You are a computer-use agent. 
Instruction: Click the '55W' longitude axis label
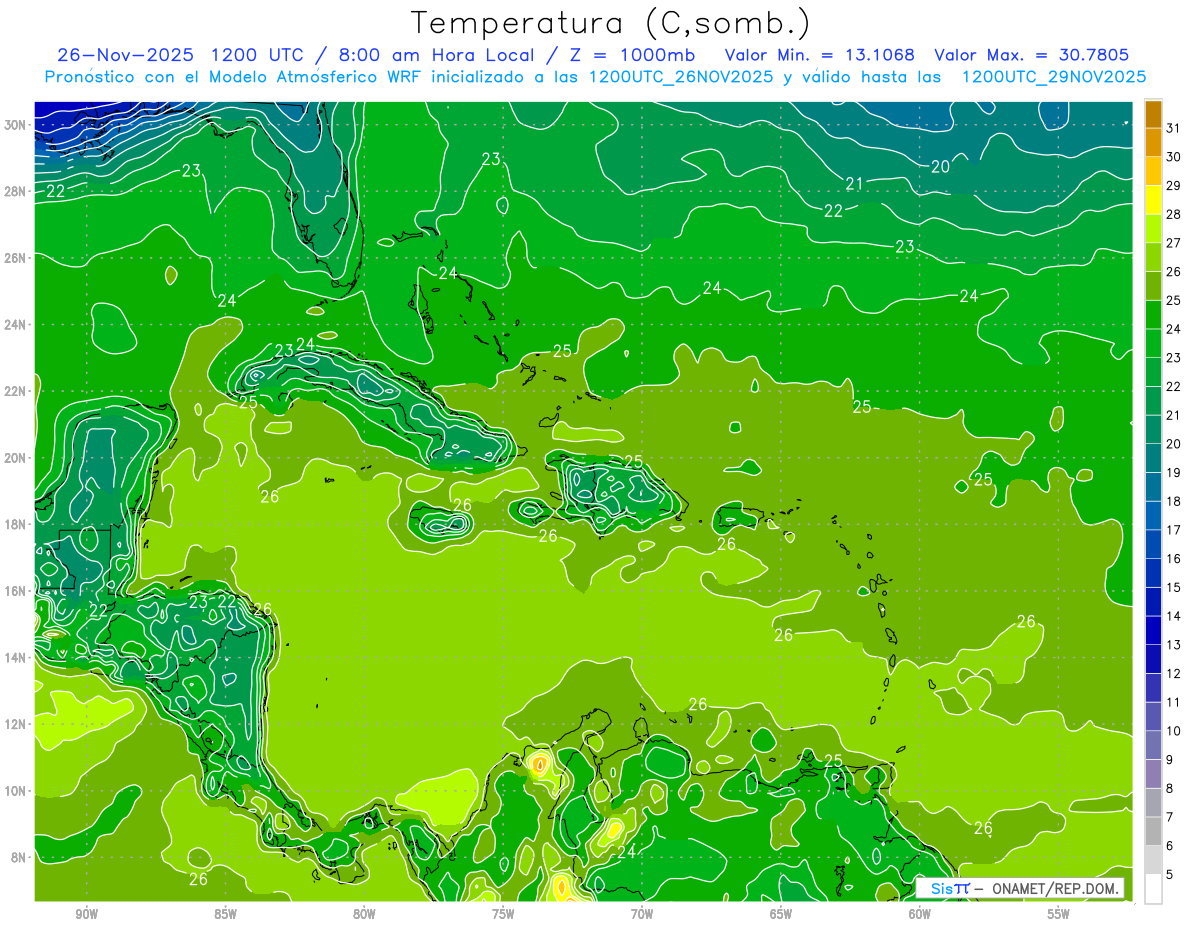point(1059,914)
